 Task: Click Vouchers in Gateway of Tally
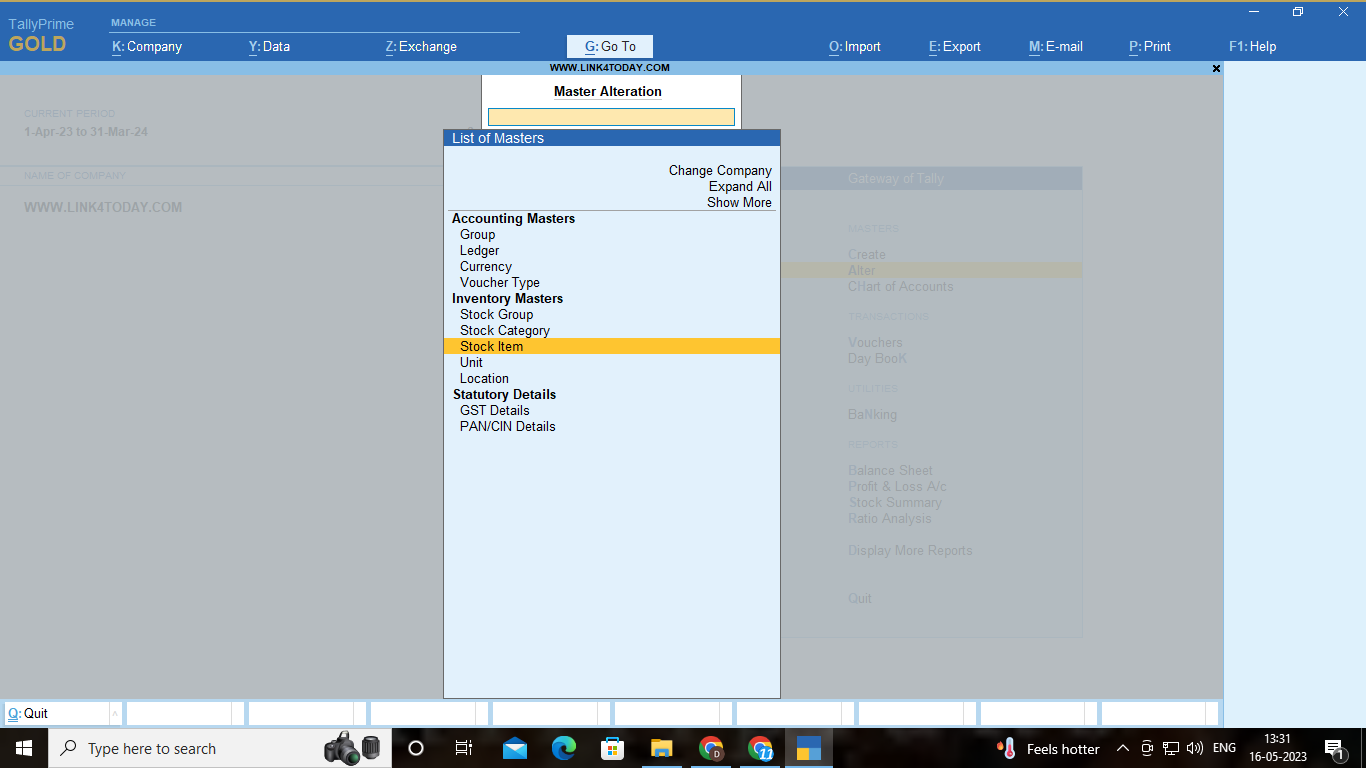875,342
